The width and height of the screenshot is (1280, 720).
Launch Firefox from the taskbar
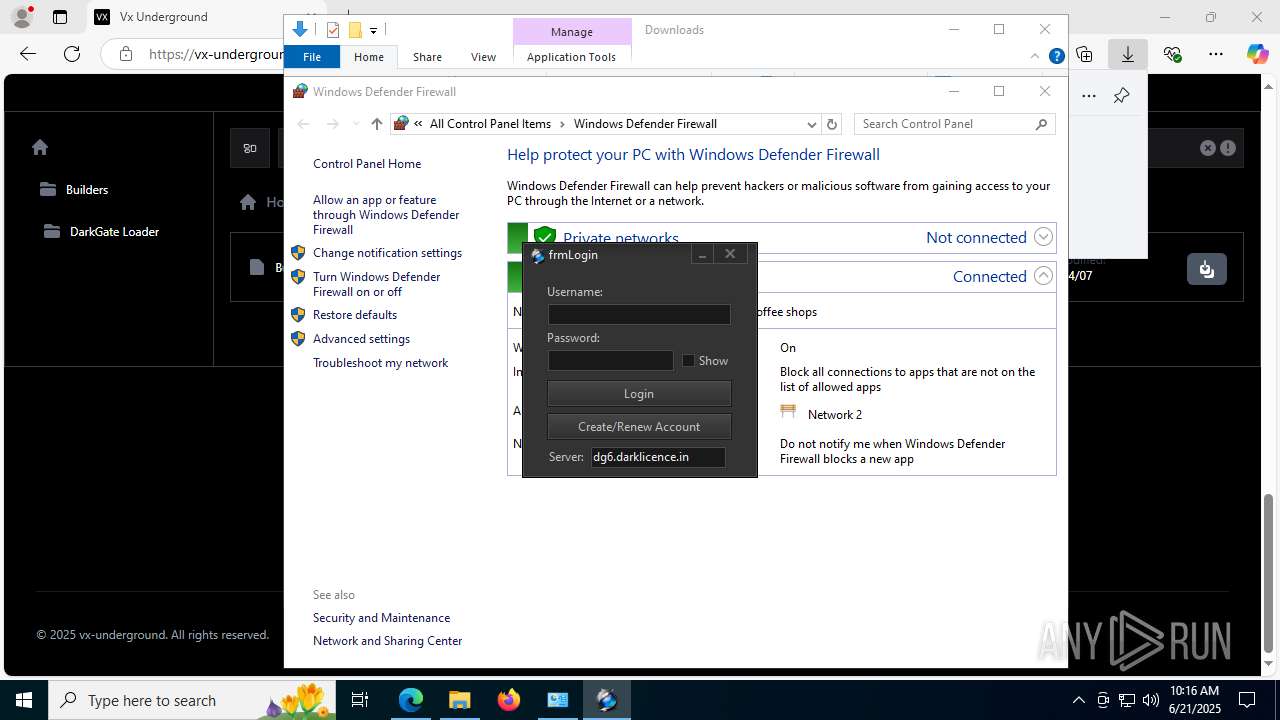[x=509, y=700]
